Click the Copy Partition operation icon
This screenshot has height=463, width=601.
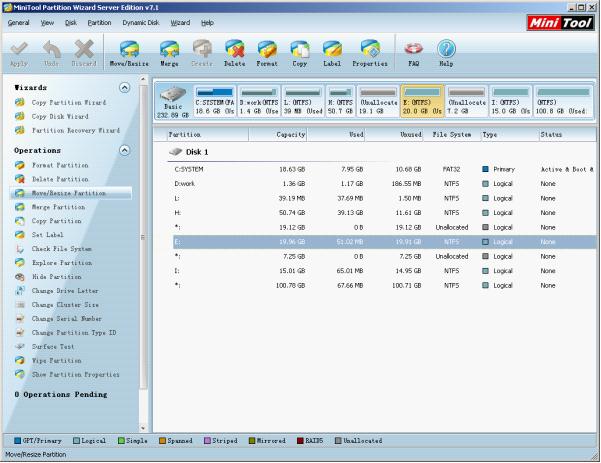coord(20,221)
